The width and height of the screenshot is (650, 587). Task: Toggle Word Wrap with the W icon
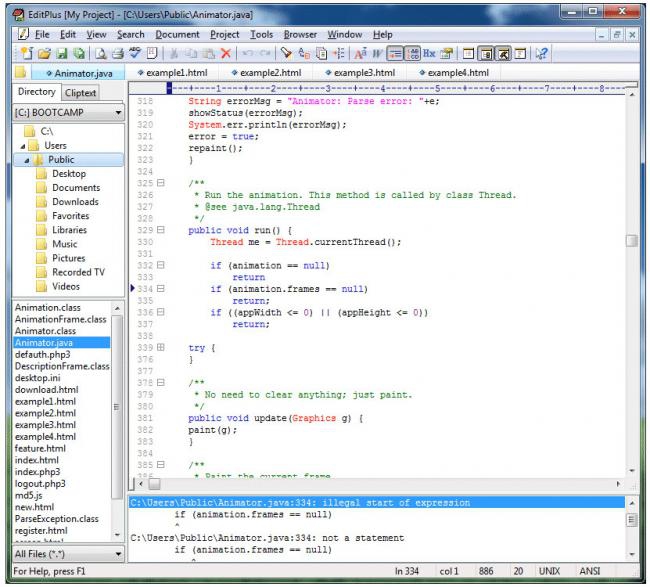pyautogui.click(x=377, y=53)
